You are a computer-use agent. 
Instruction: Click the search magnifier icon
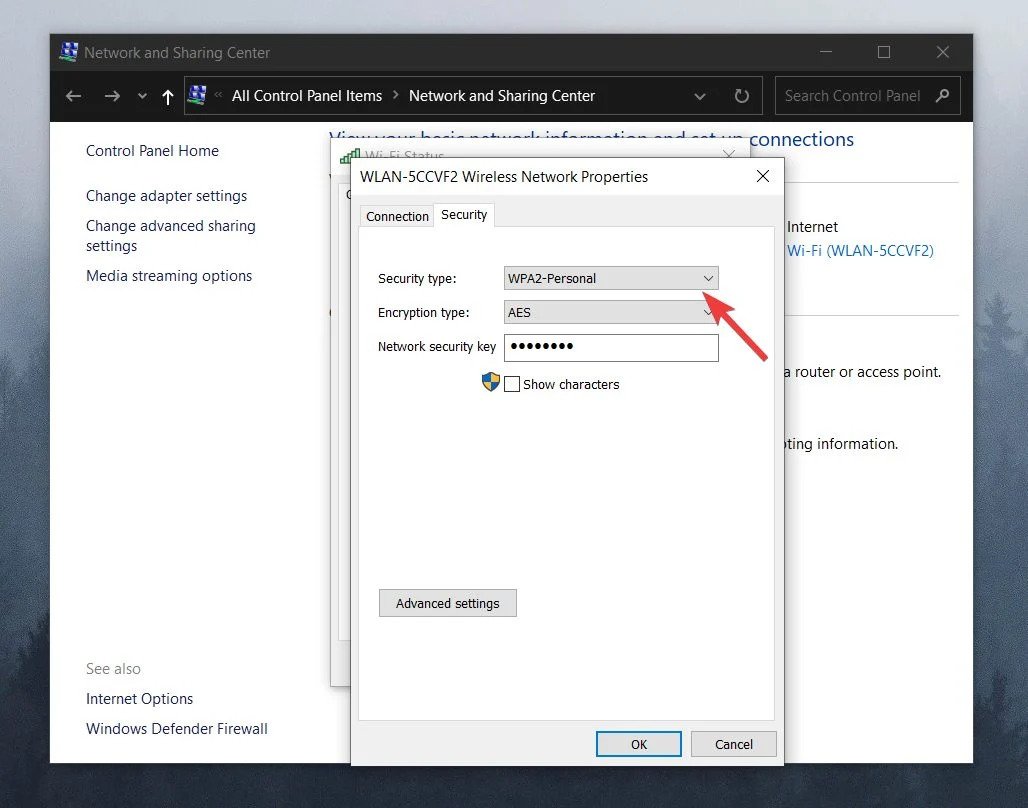pyautogui.click(x=942, y=96)
